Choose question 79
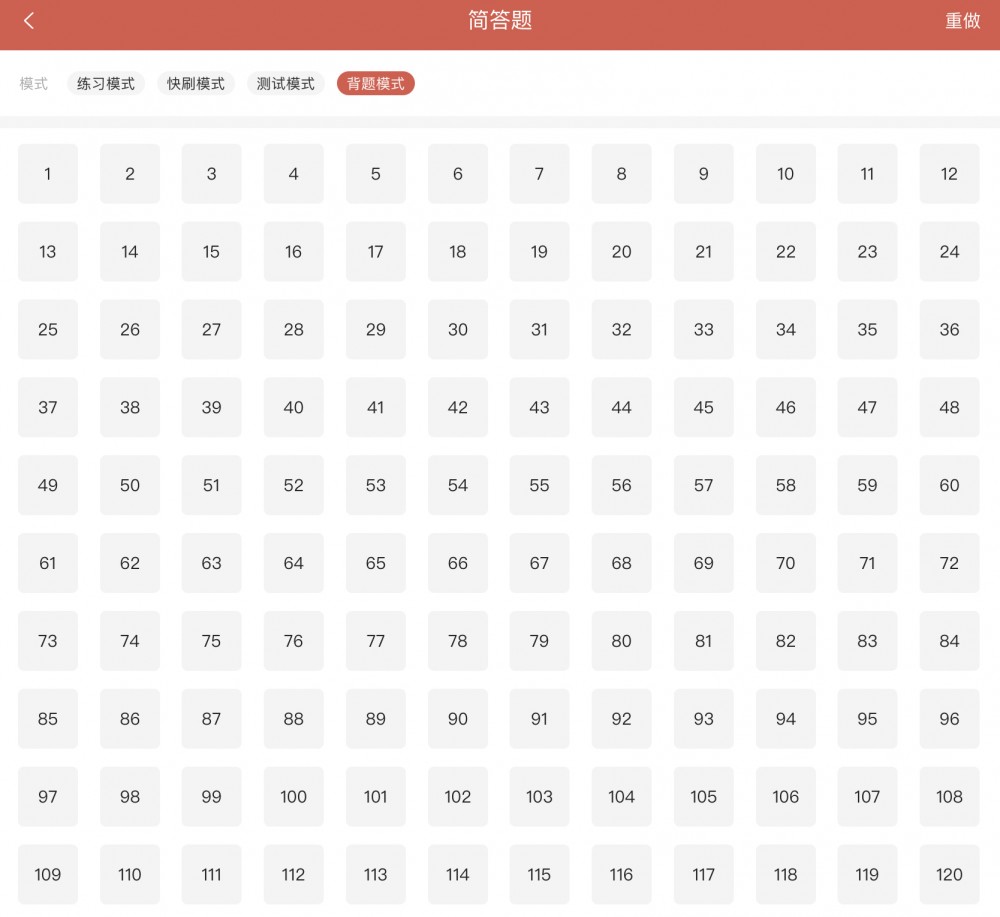This screenshot has width=1000, height=917. 540,640
